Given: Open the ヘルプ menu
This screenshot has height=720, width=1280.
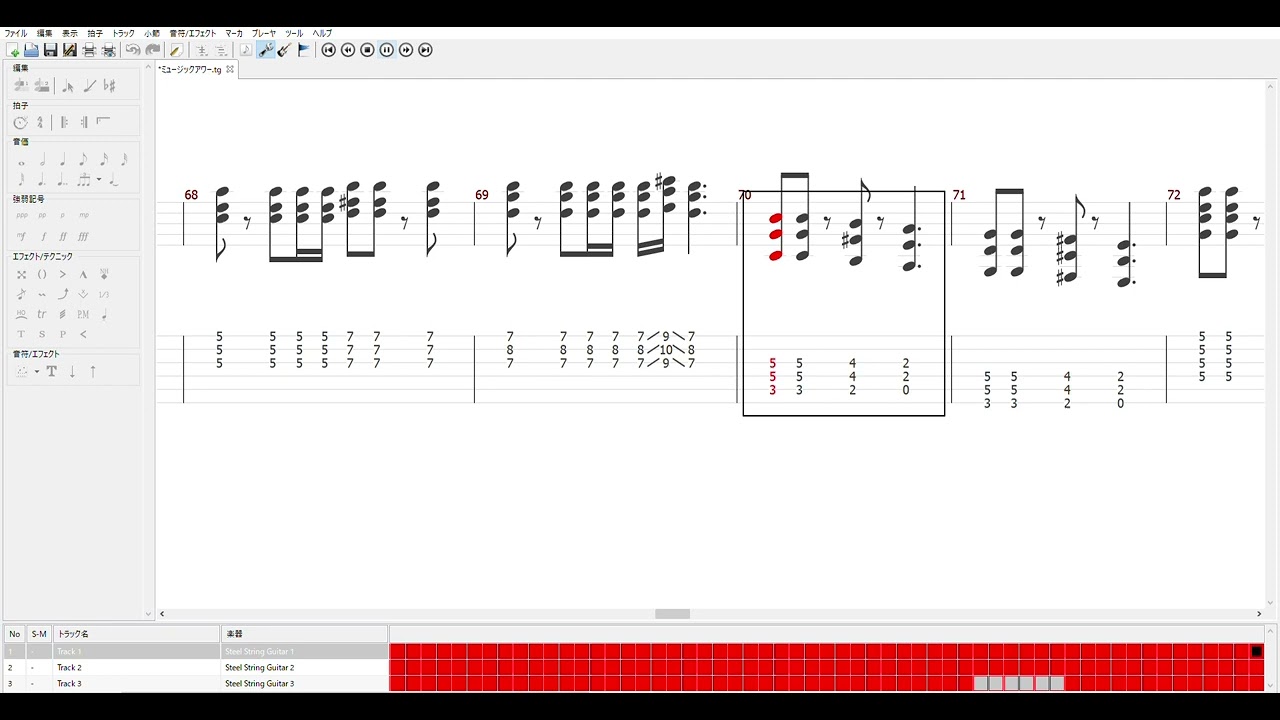Looking at the screenshot, I should click(322, 33).
